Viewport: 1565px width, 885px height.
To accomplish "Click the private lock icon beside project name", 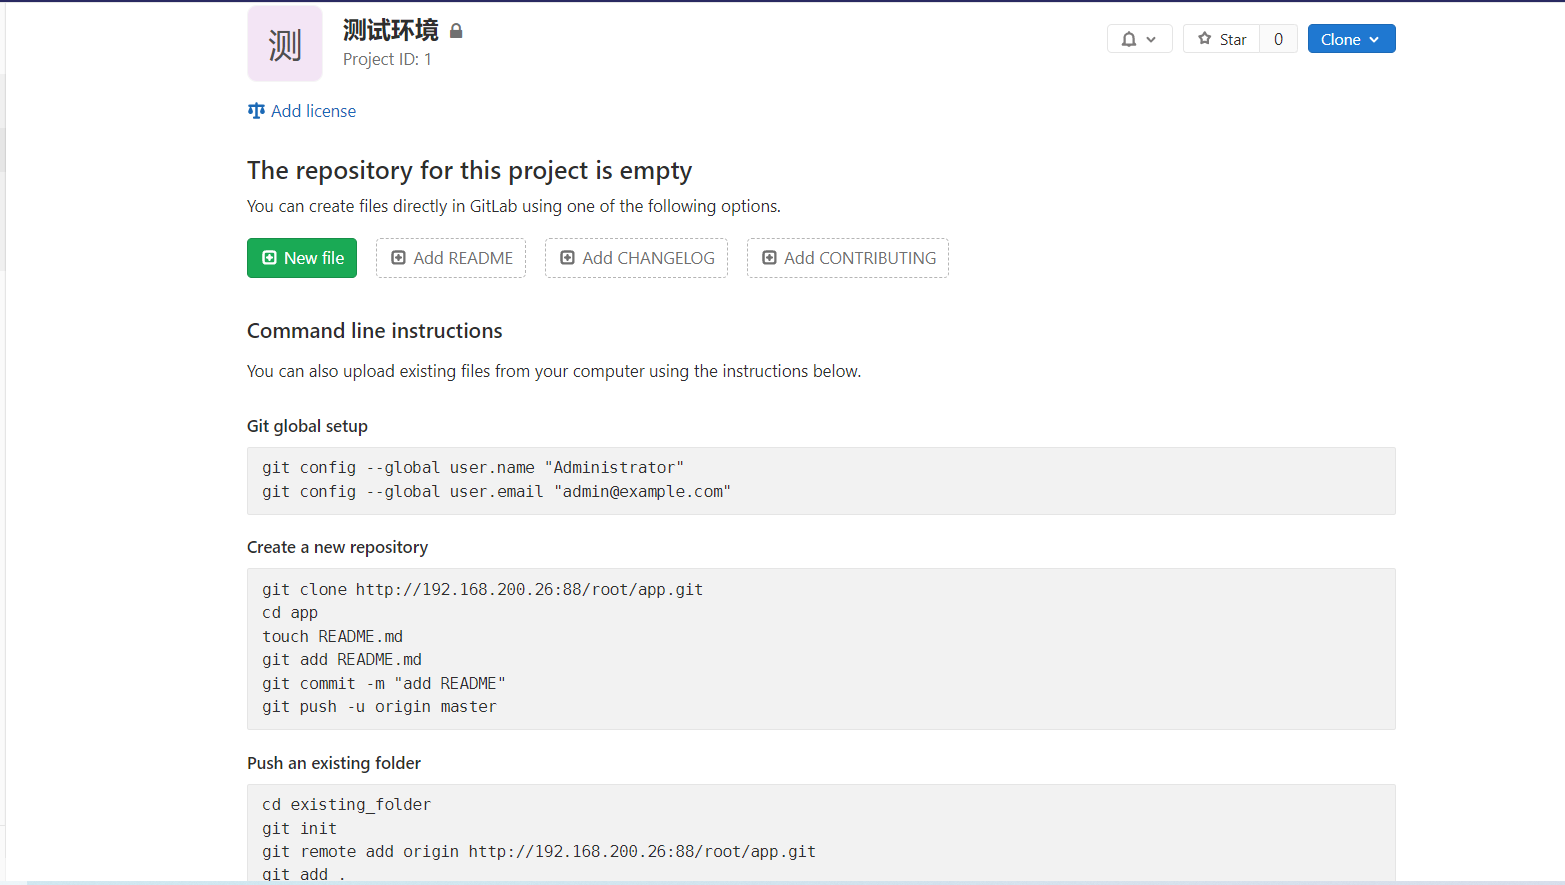I will [456, 31].
